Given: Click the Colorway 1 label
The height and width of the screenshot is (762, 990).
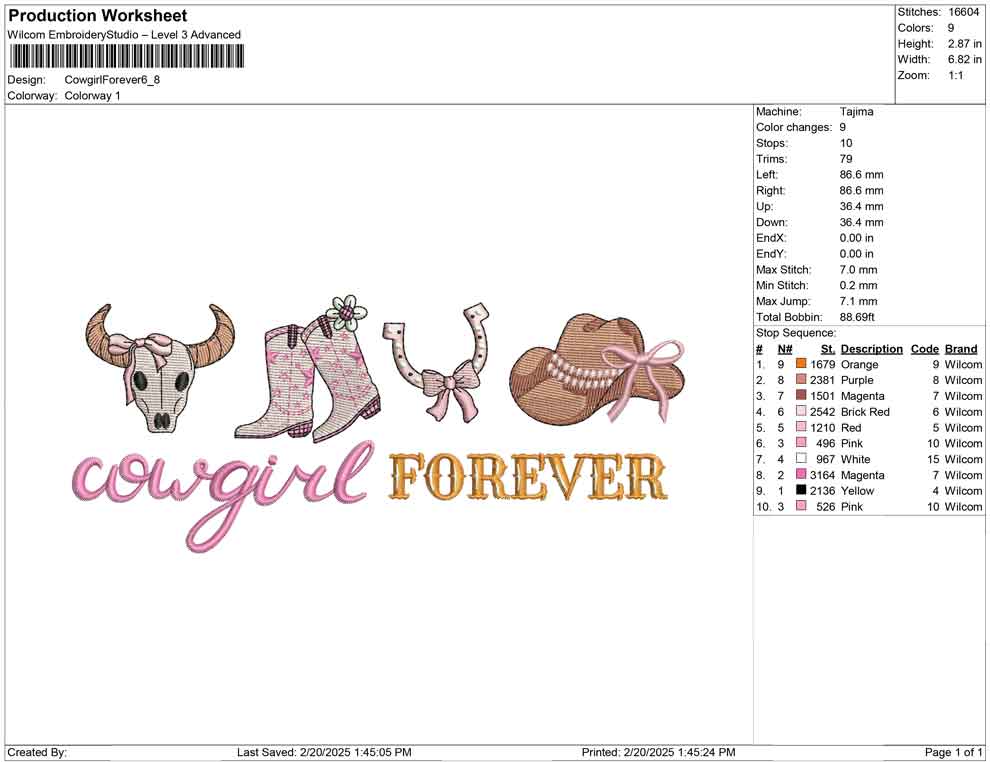Looking at the screenshot, I should point(92,96).
